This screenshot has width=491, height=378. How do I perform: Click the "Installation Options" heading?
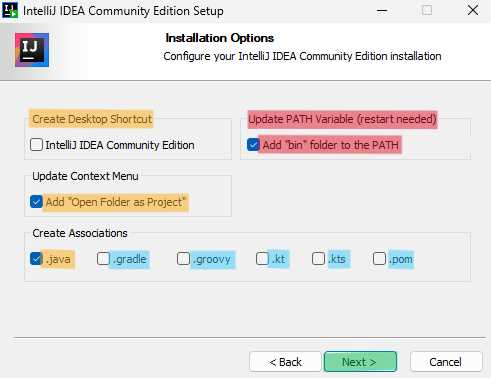pos(220,38)
